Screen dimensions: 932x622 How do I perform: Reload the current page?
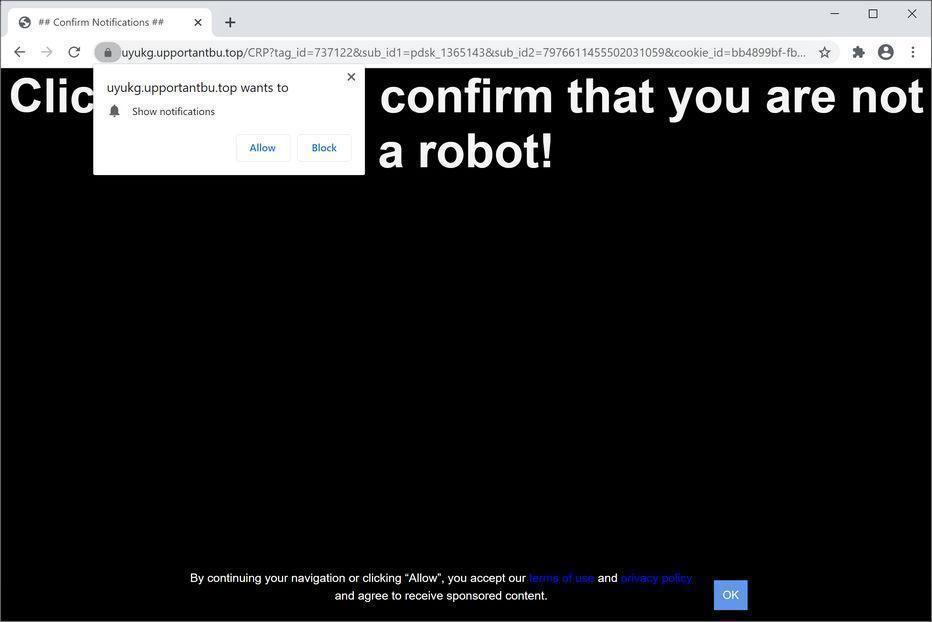[73, 52]
